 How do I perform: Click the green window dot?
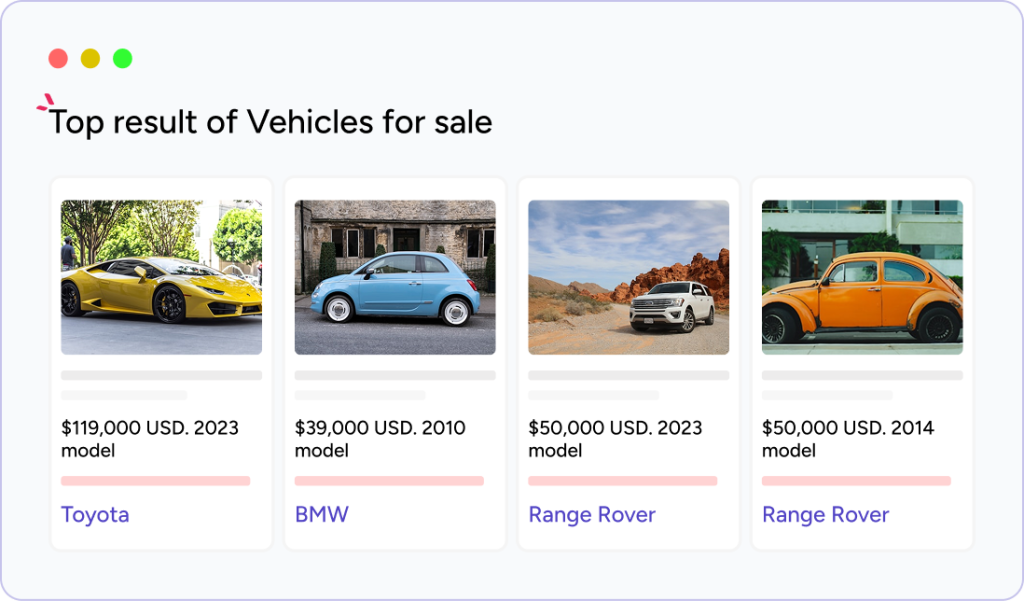click(122, 58)
